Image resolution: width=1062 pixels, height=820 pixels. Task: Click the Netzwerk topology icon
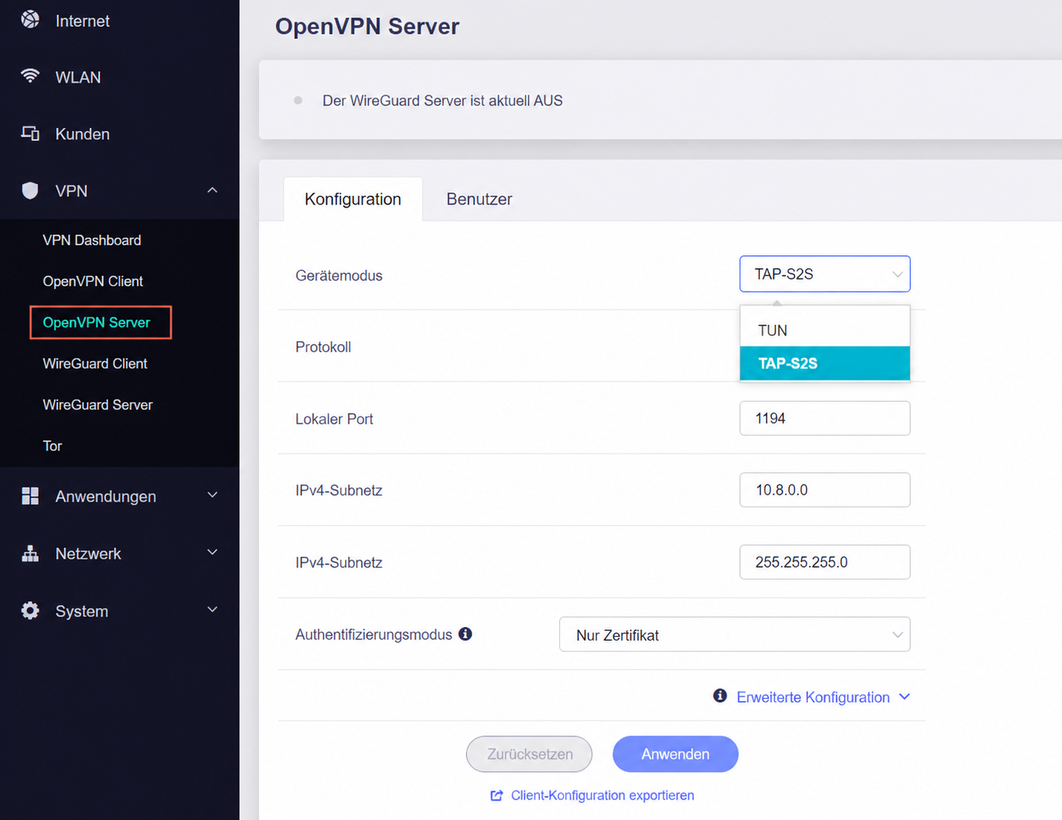[x=30, y=553]
